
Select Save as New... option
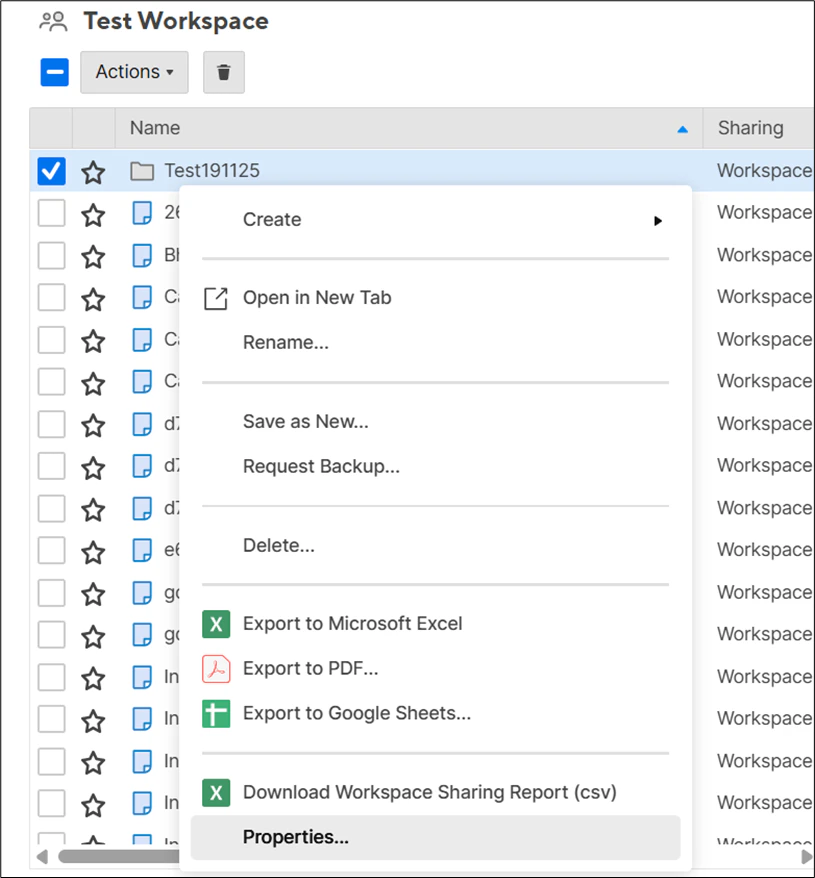pyautogui.click(x=436, y=422)
